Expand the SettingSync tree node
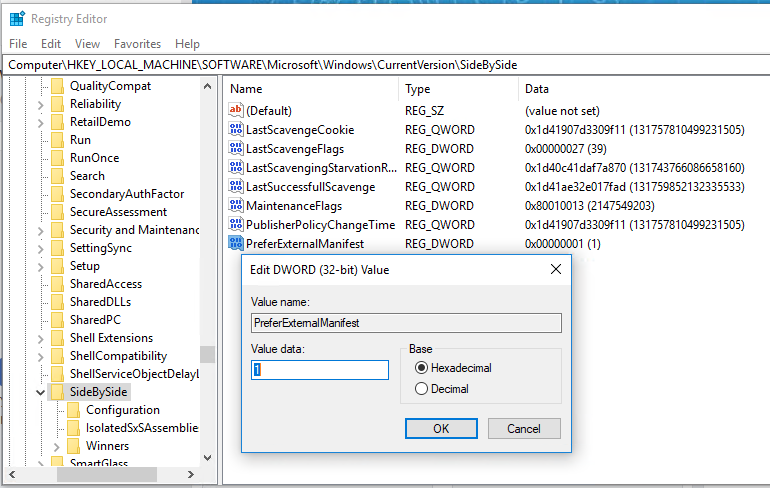770x488 pixels. 41,249
